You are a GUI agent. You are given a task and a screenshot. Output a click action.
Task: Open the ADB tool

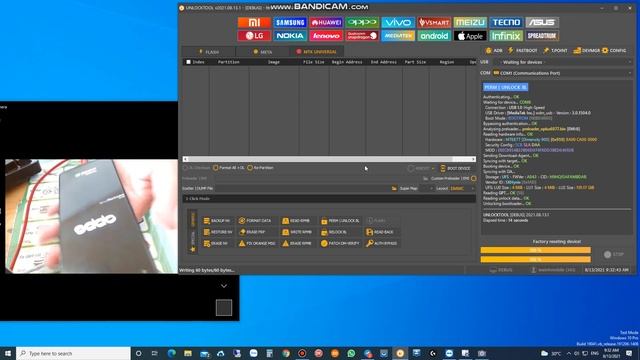tap(494, 51)
